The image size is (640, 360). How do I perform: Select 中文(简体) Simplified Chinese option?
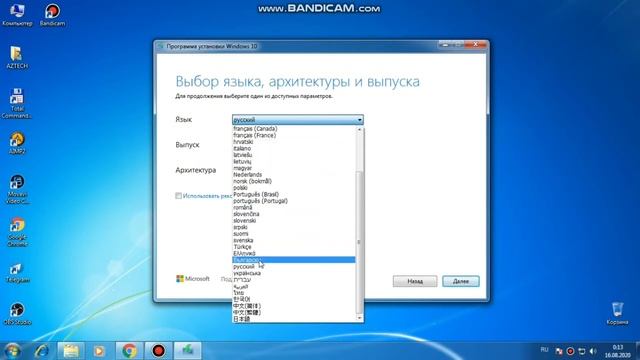(x=294, y=306)
